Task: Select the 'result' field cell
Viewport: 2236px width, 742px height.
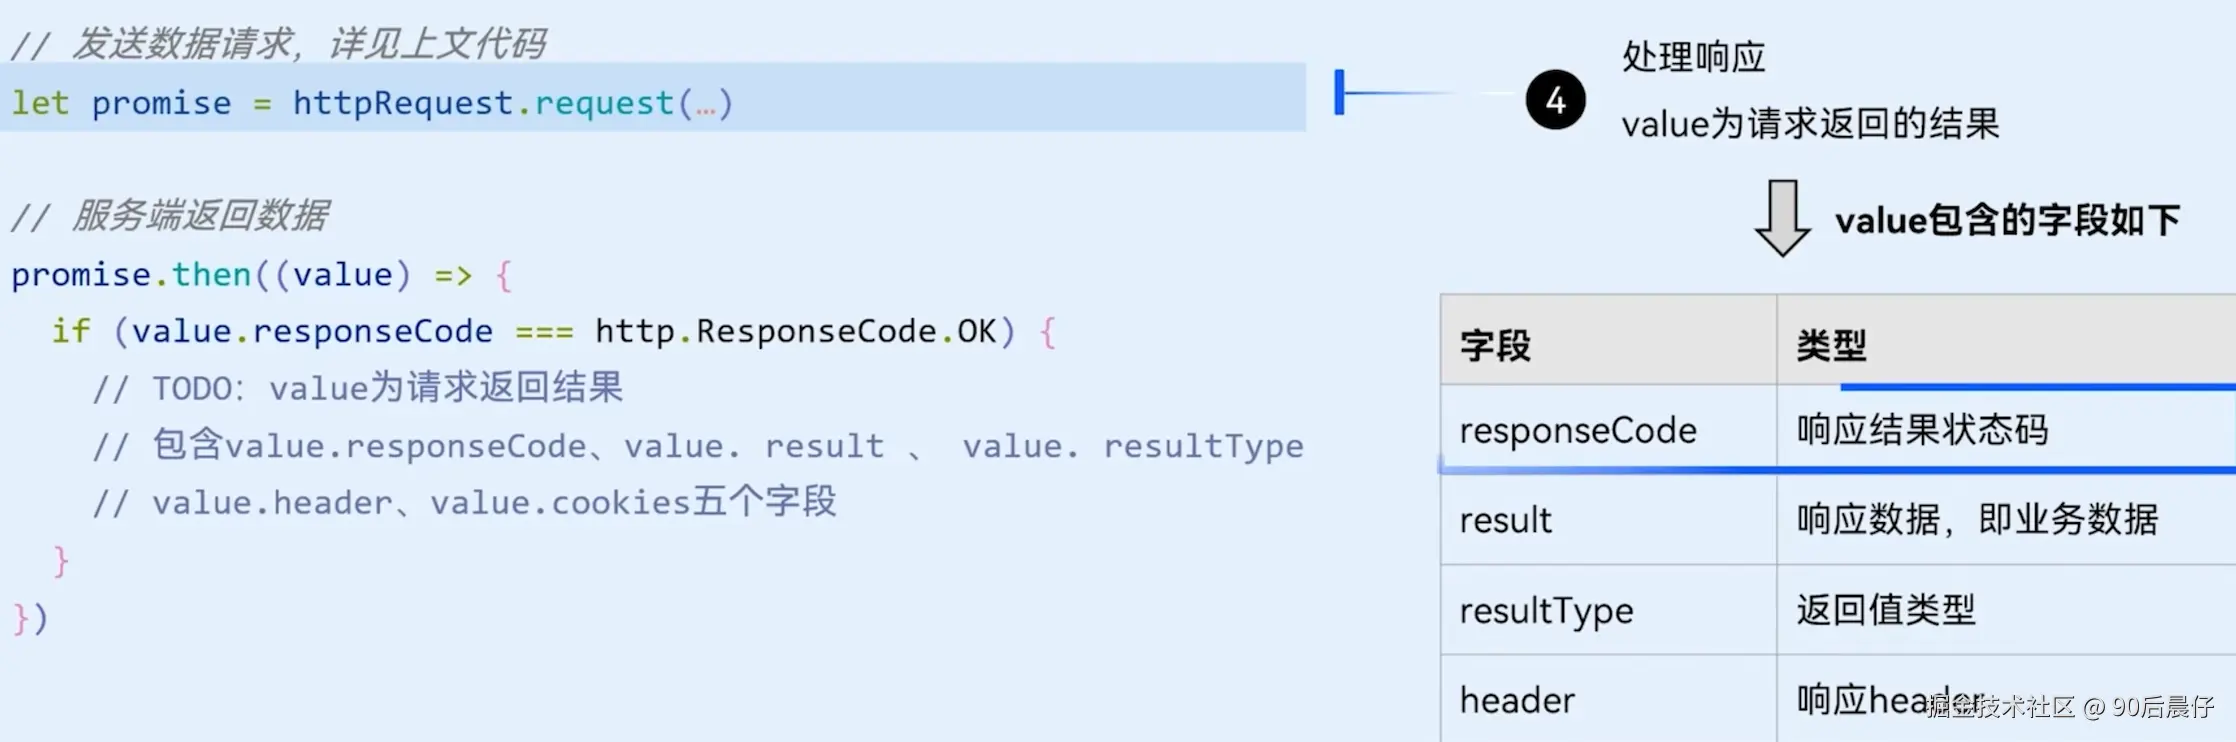Action: (1505, 520)
